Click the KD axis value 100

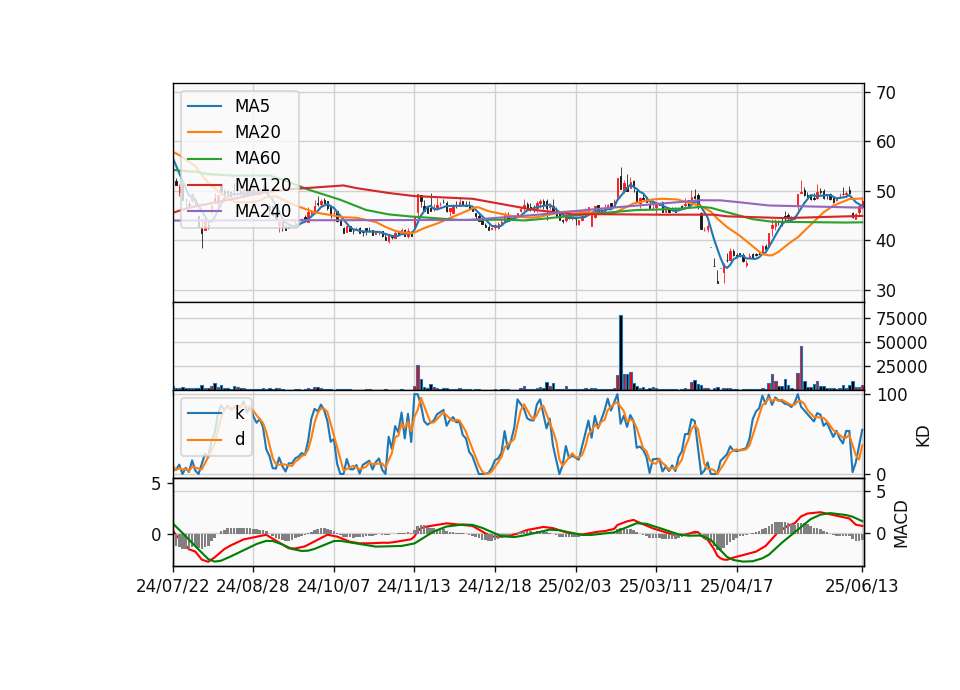coord(892,395)
